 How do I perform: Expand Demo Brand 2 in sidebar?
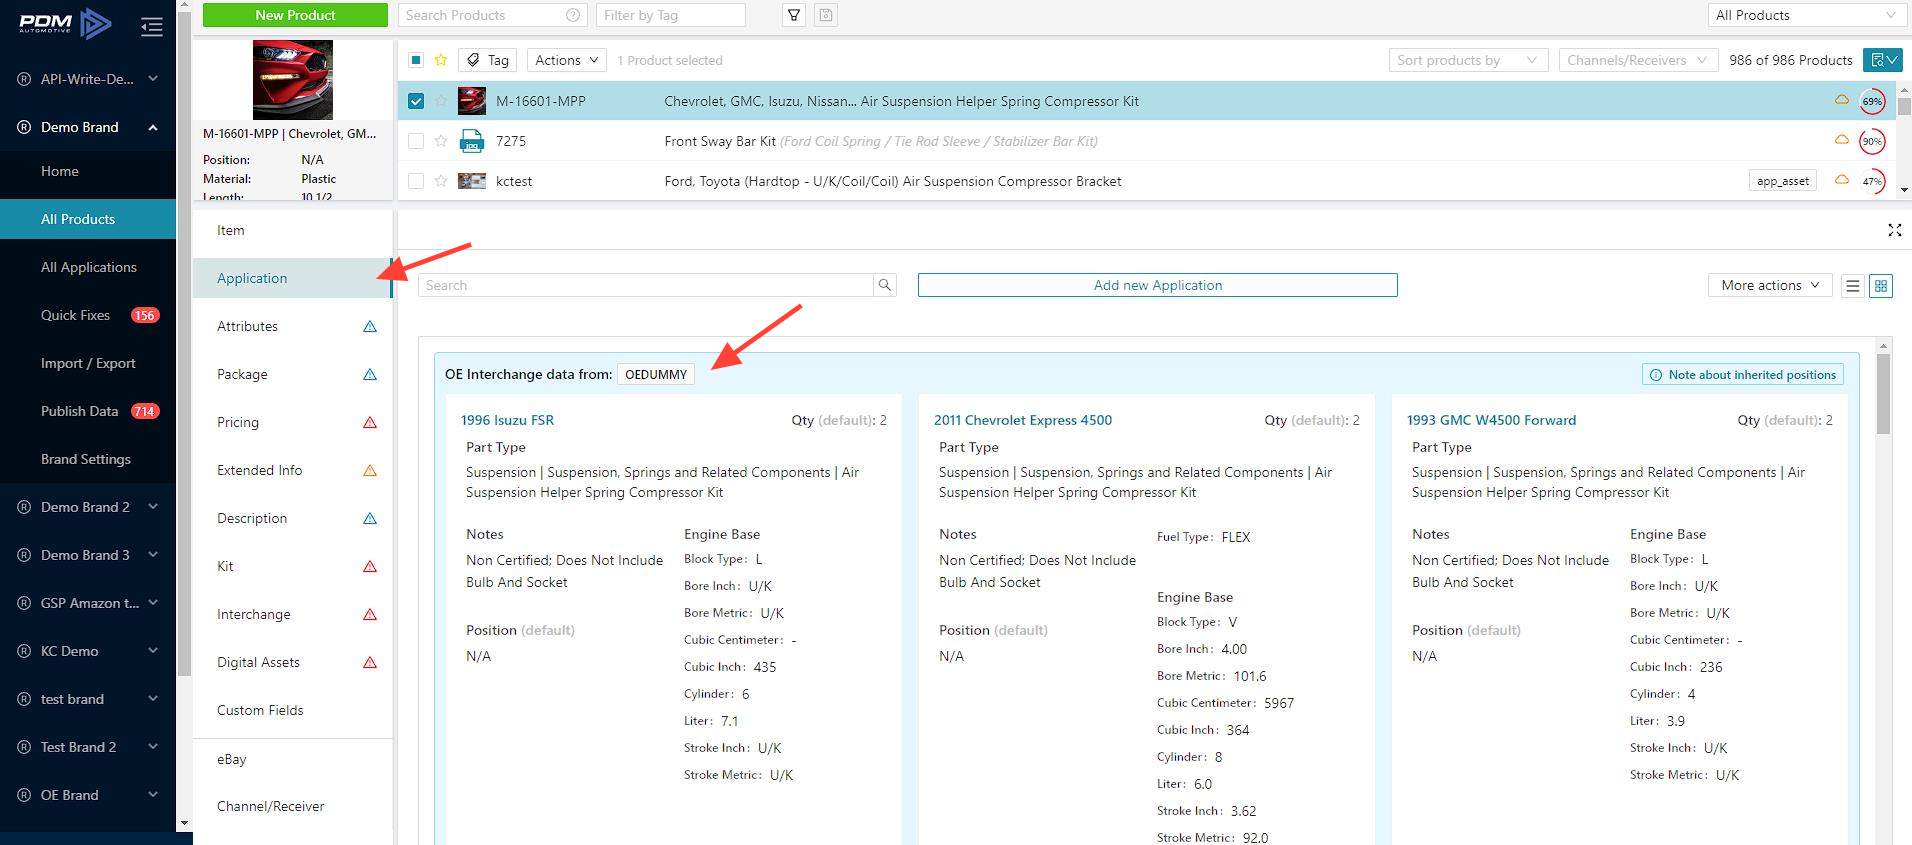tap(88, 507)
